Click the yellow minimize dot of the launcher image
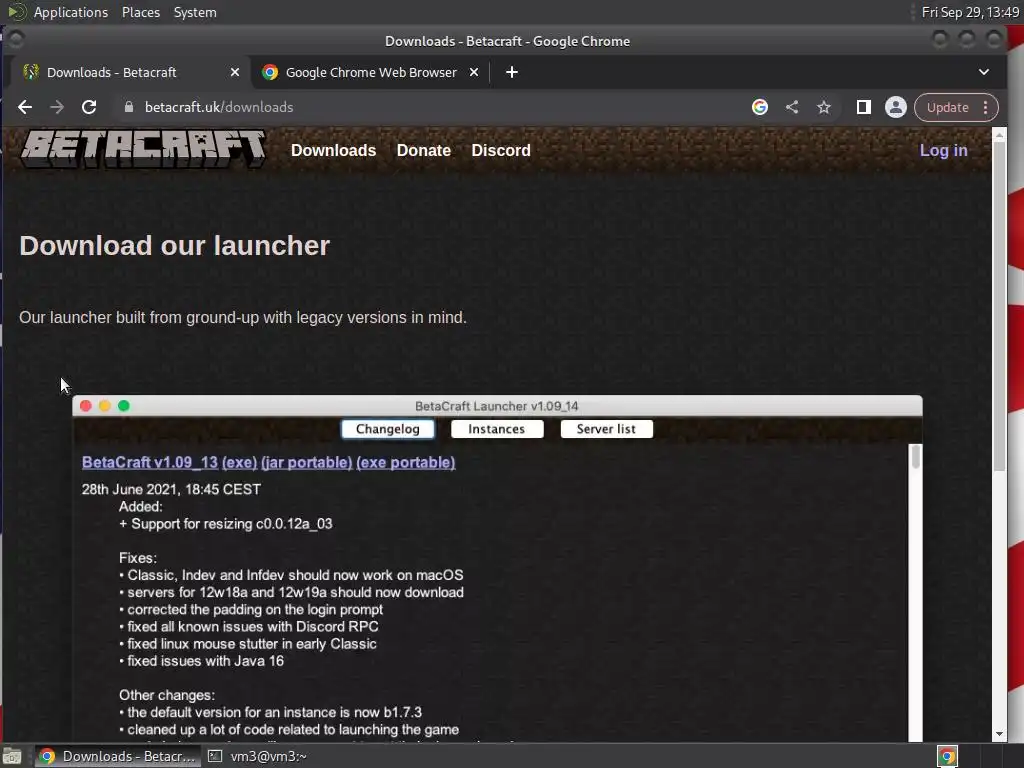Screen dimensions: 1024x768 (104, 406)
